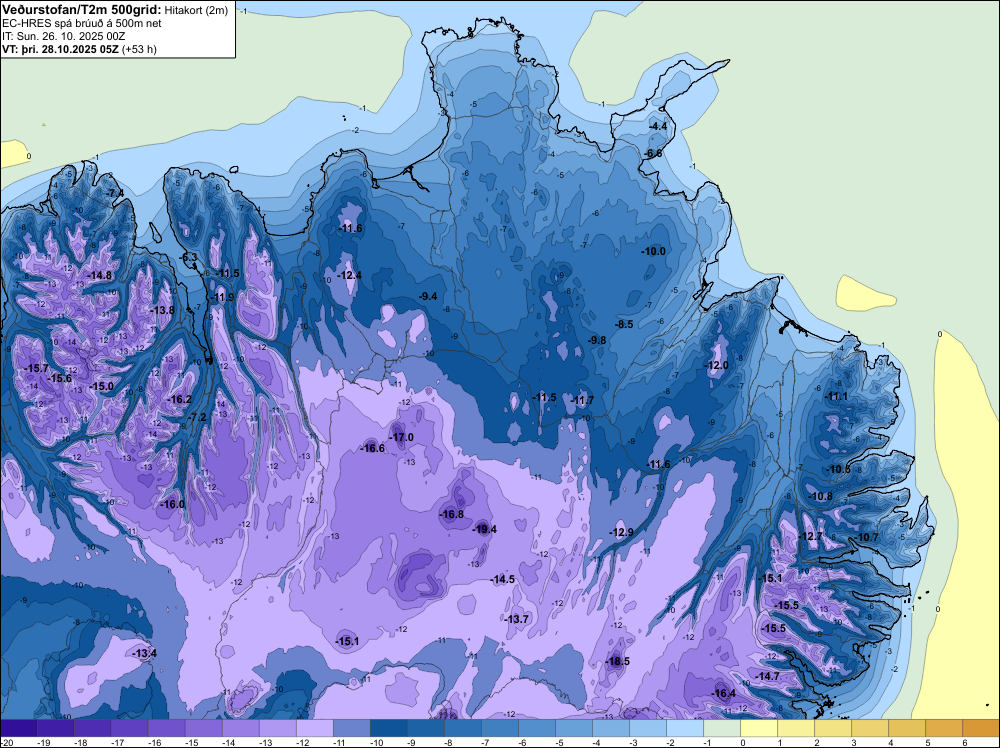The image size is (1000, 748).
Task: Select the 'IT: Sun. 26. 10. 2025 00Z' line
Action: 64,36
